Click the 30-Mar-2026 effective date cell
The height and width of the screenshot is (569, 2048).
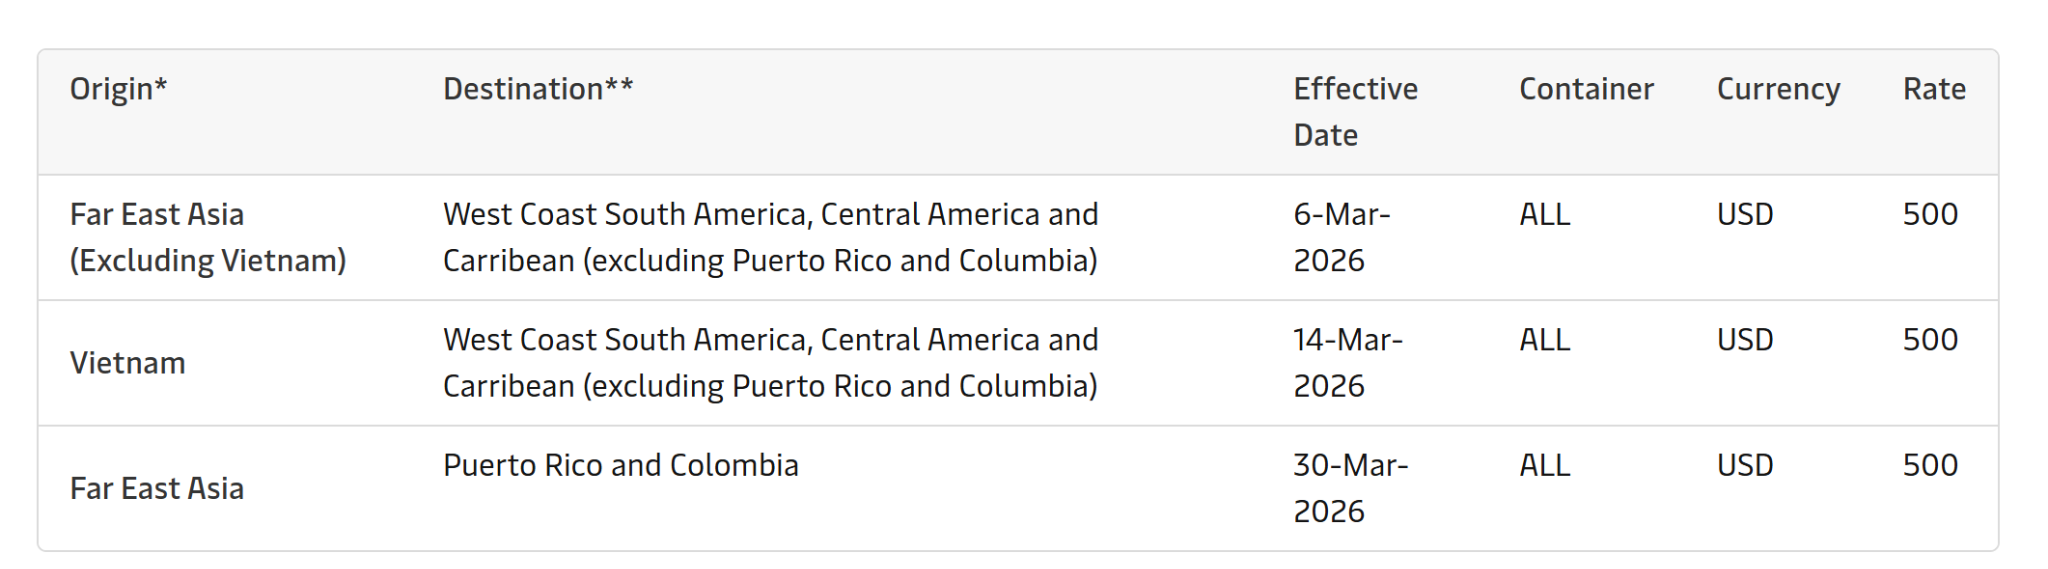coord(1350,488)
